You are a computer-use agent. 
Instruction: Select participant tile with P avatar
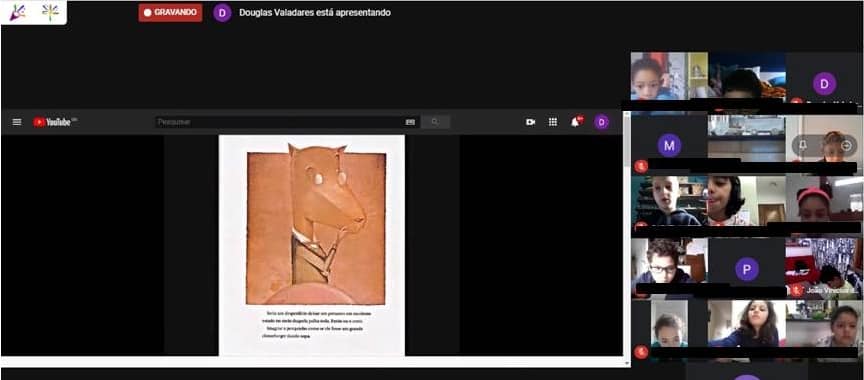click(x=747, y=269)
